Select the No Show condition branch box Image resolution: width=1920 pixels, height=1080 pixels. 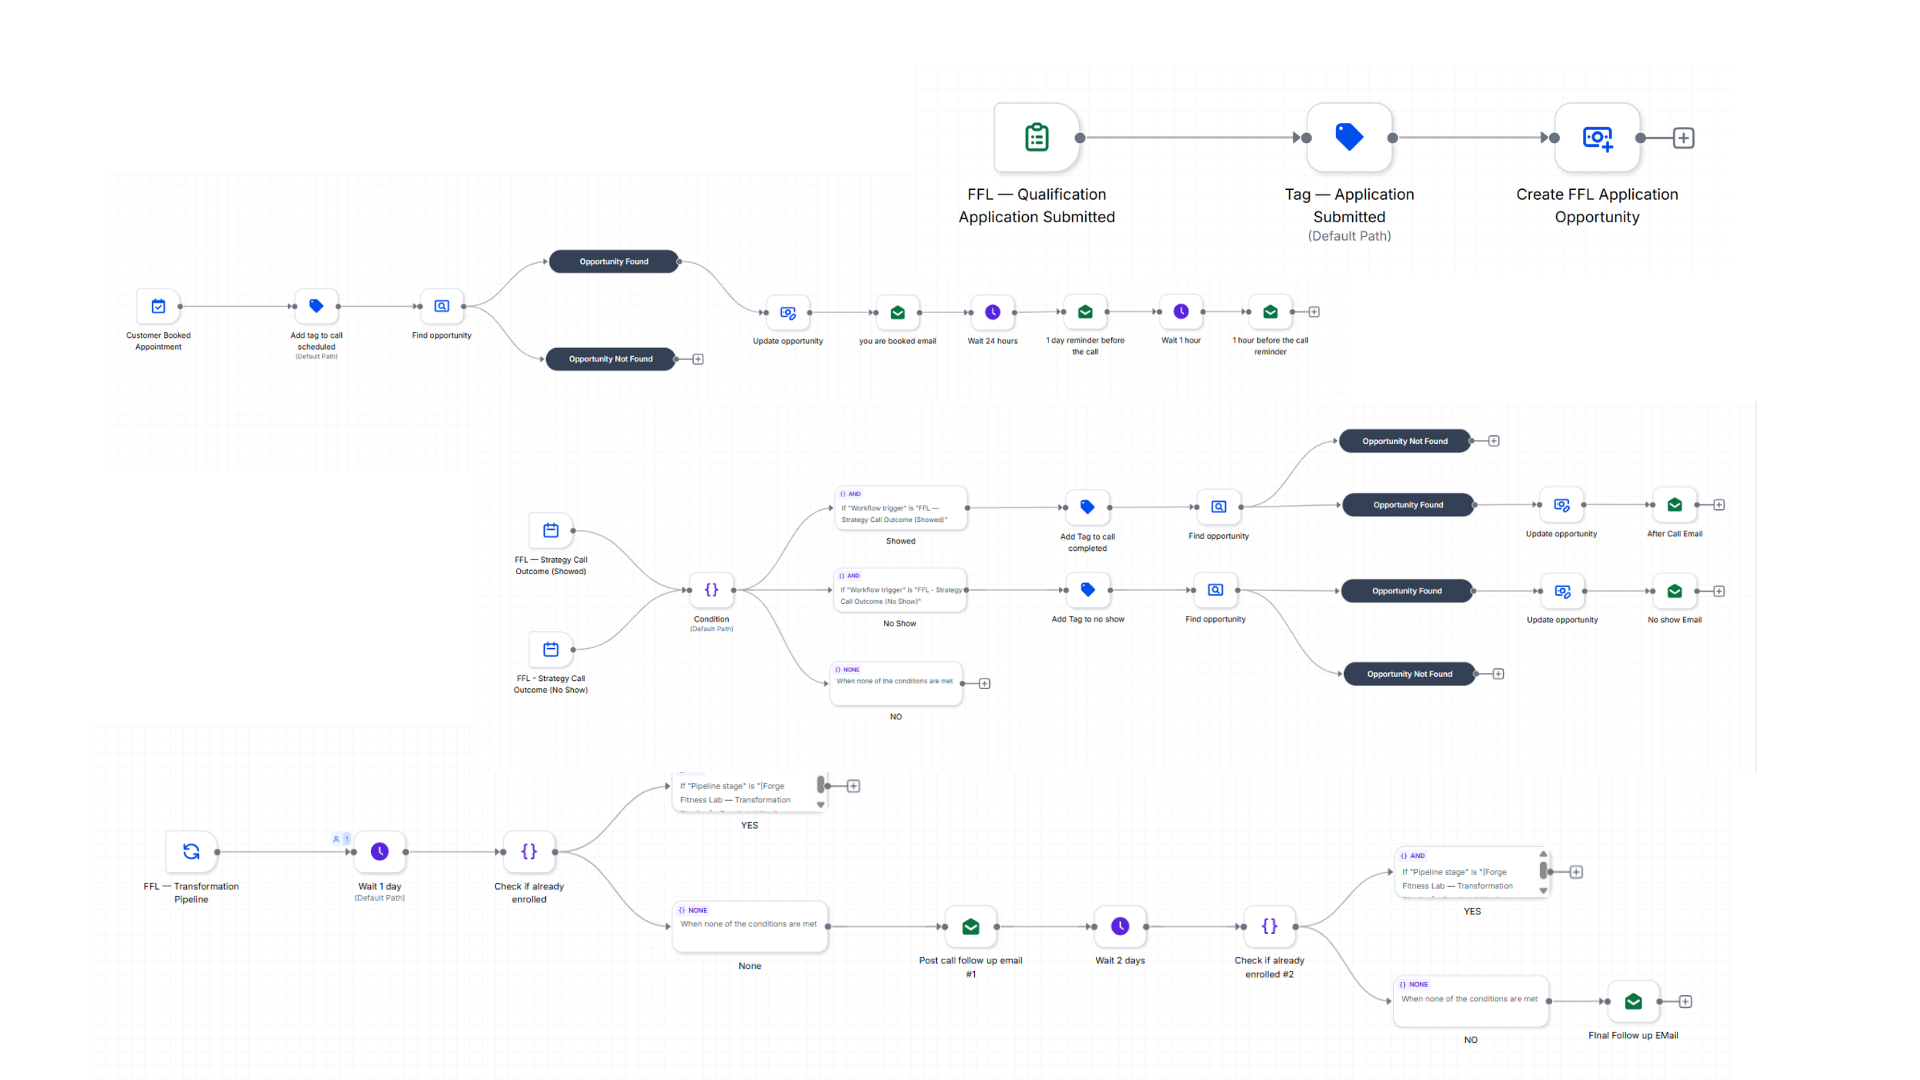tap(899, 590)
